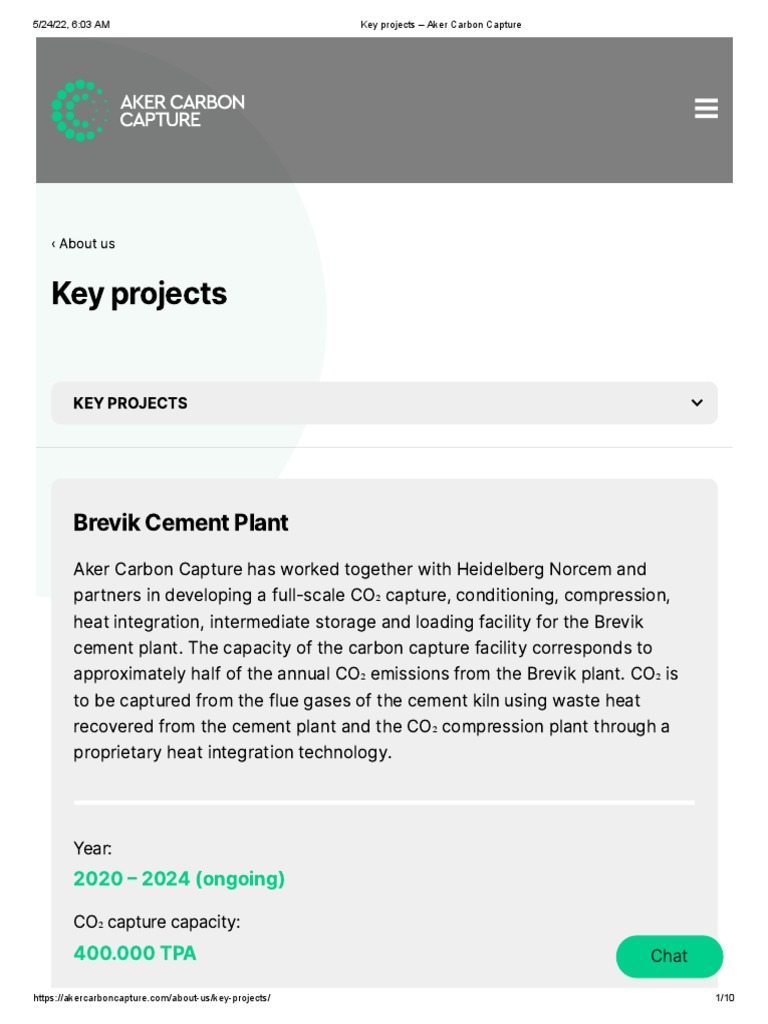The image size is (768, 1024).
Task: Click the Key projects page heading
Action: point(139,294)
